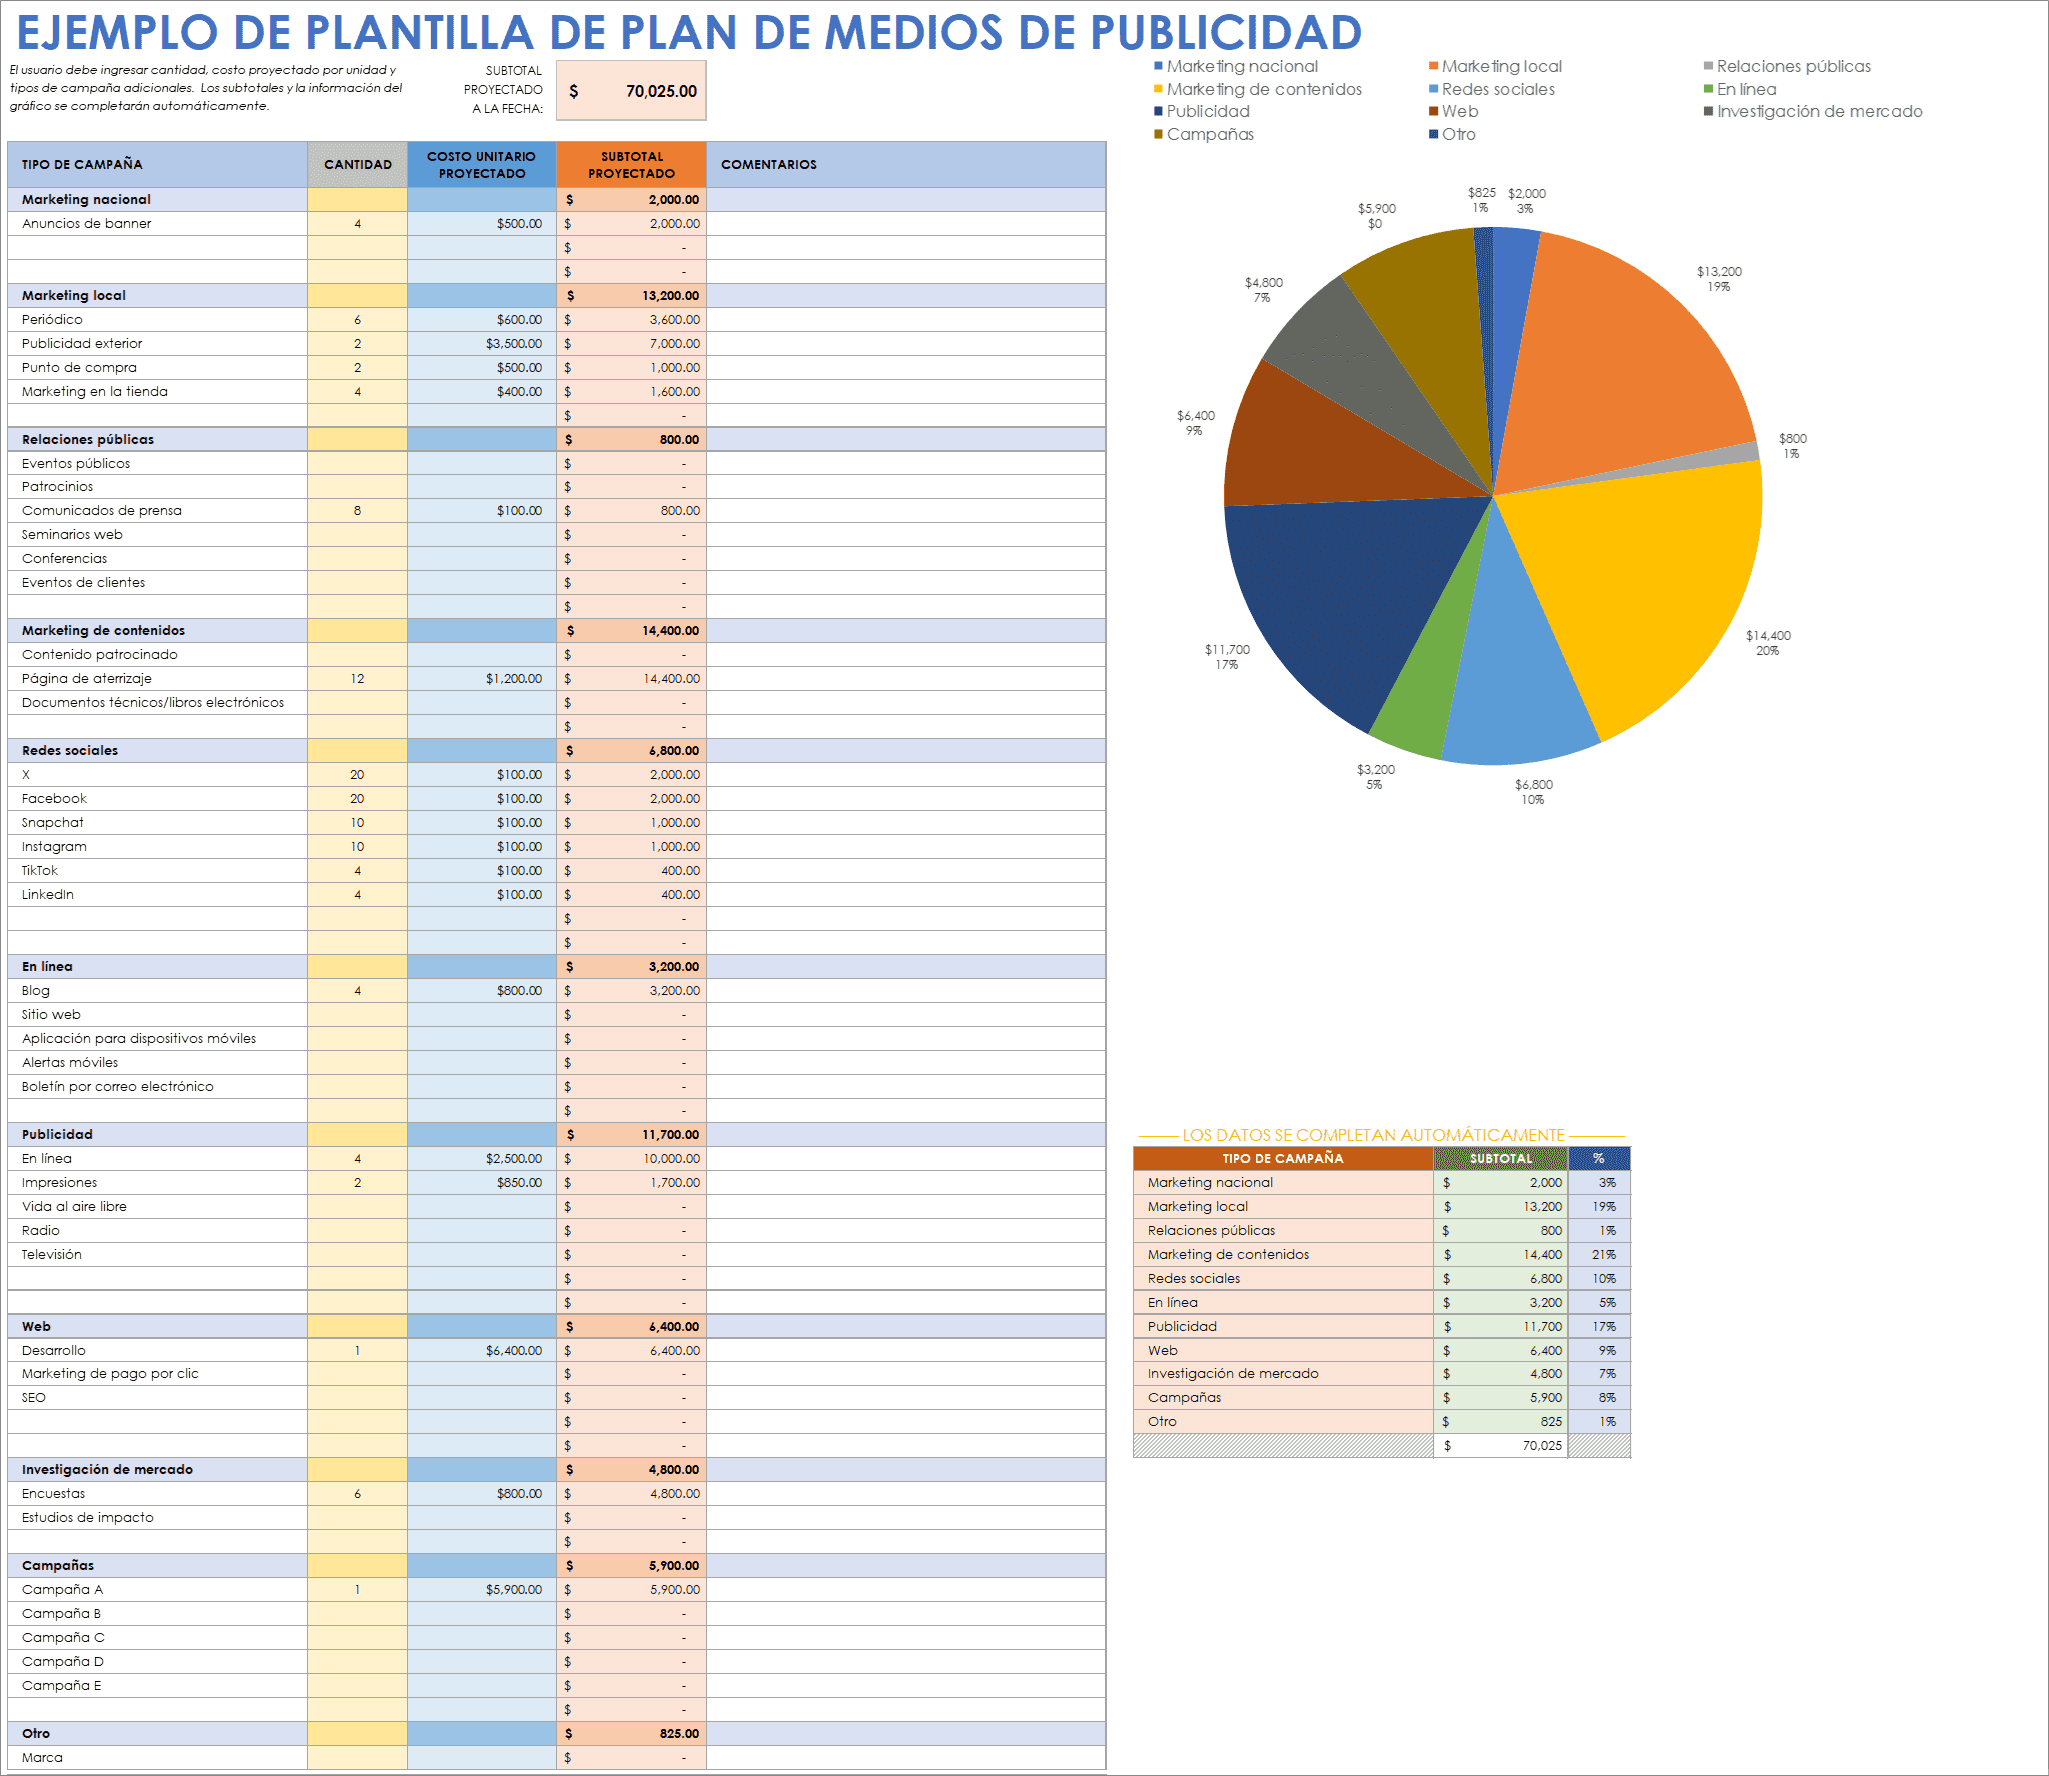Select the summary Marketing de contenidos 21% cell
Screen dimensions: 2049x1776
tap(1599, 1255)
